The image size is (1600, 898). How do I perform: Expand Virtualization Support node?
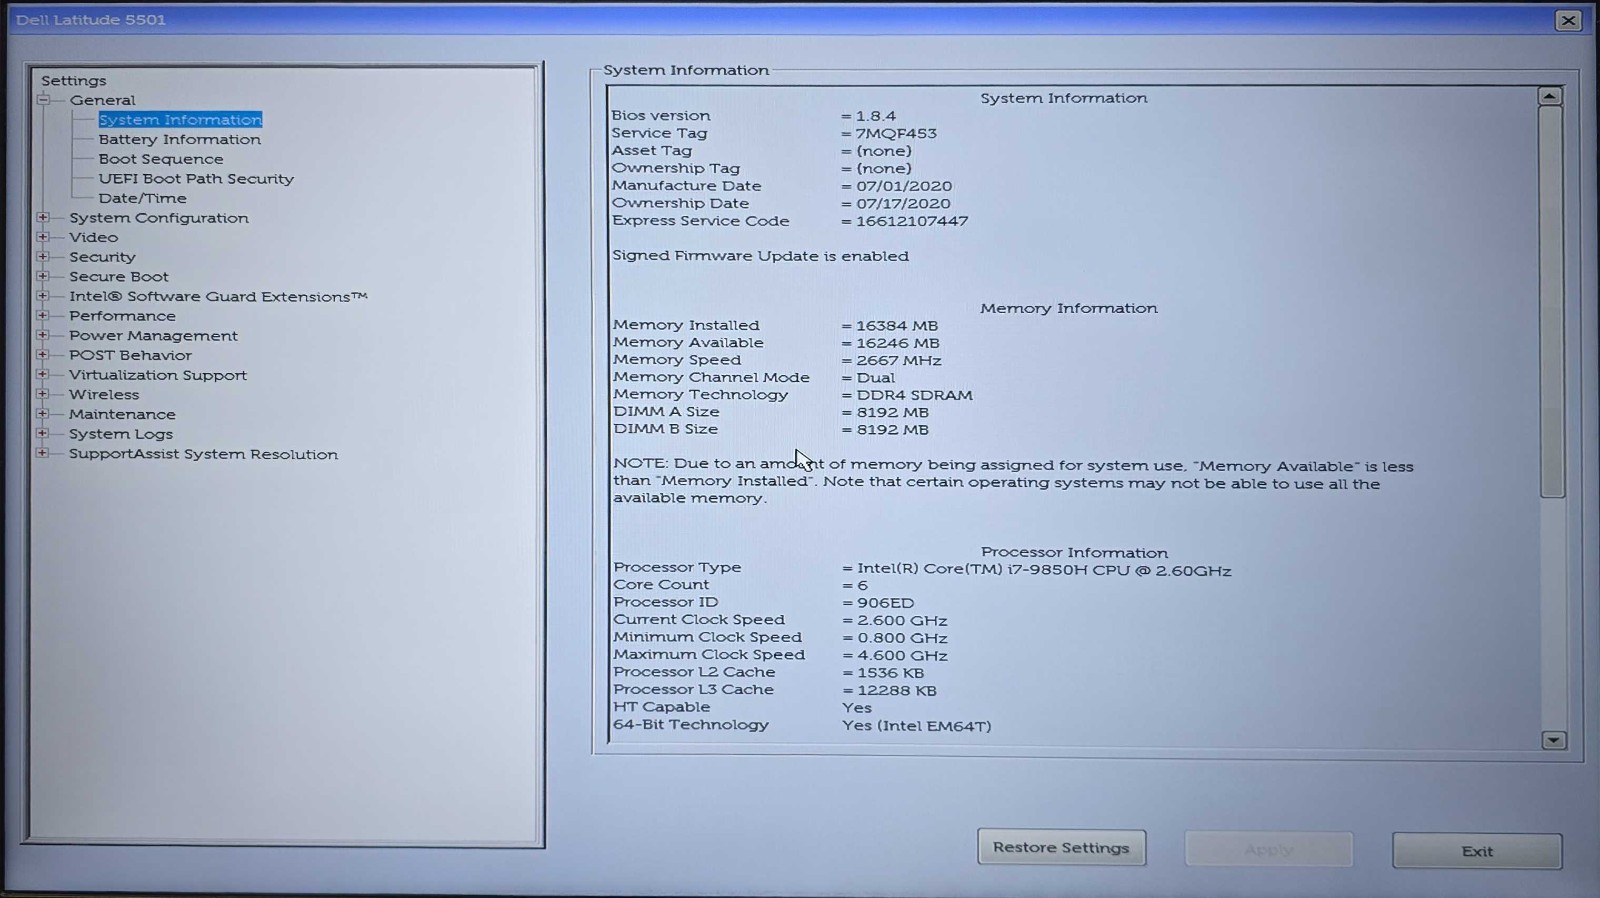(x=43, y=374)
